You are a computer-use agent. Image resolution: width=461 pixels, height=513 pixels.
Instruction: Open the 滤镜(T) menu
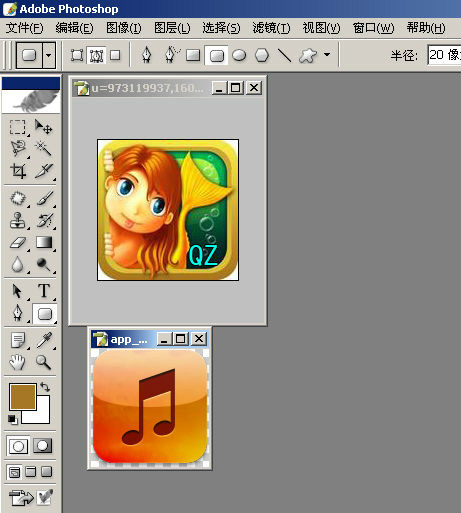coord(271,28)
